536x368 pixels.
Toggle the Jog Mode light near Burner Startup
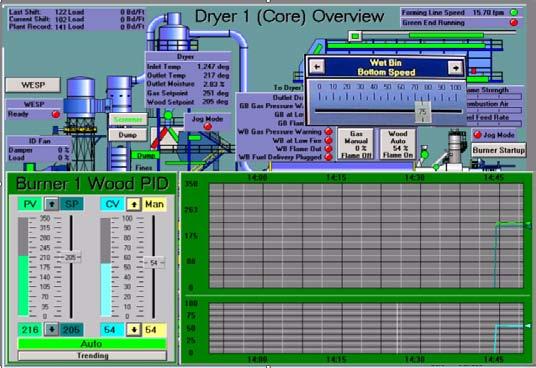[478, 135]
